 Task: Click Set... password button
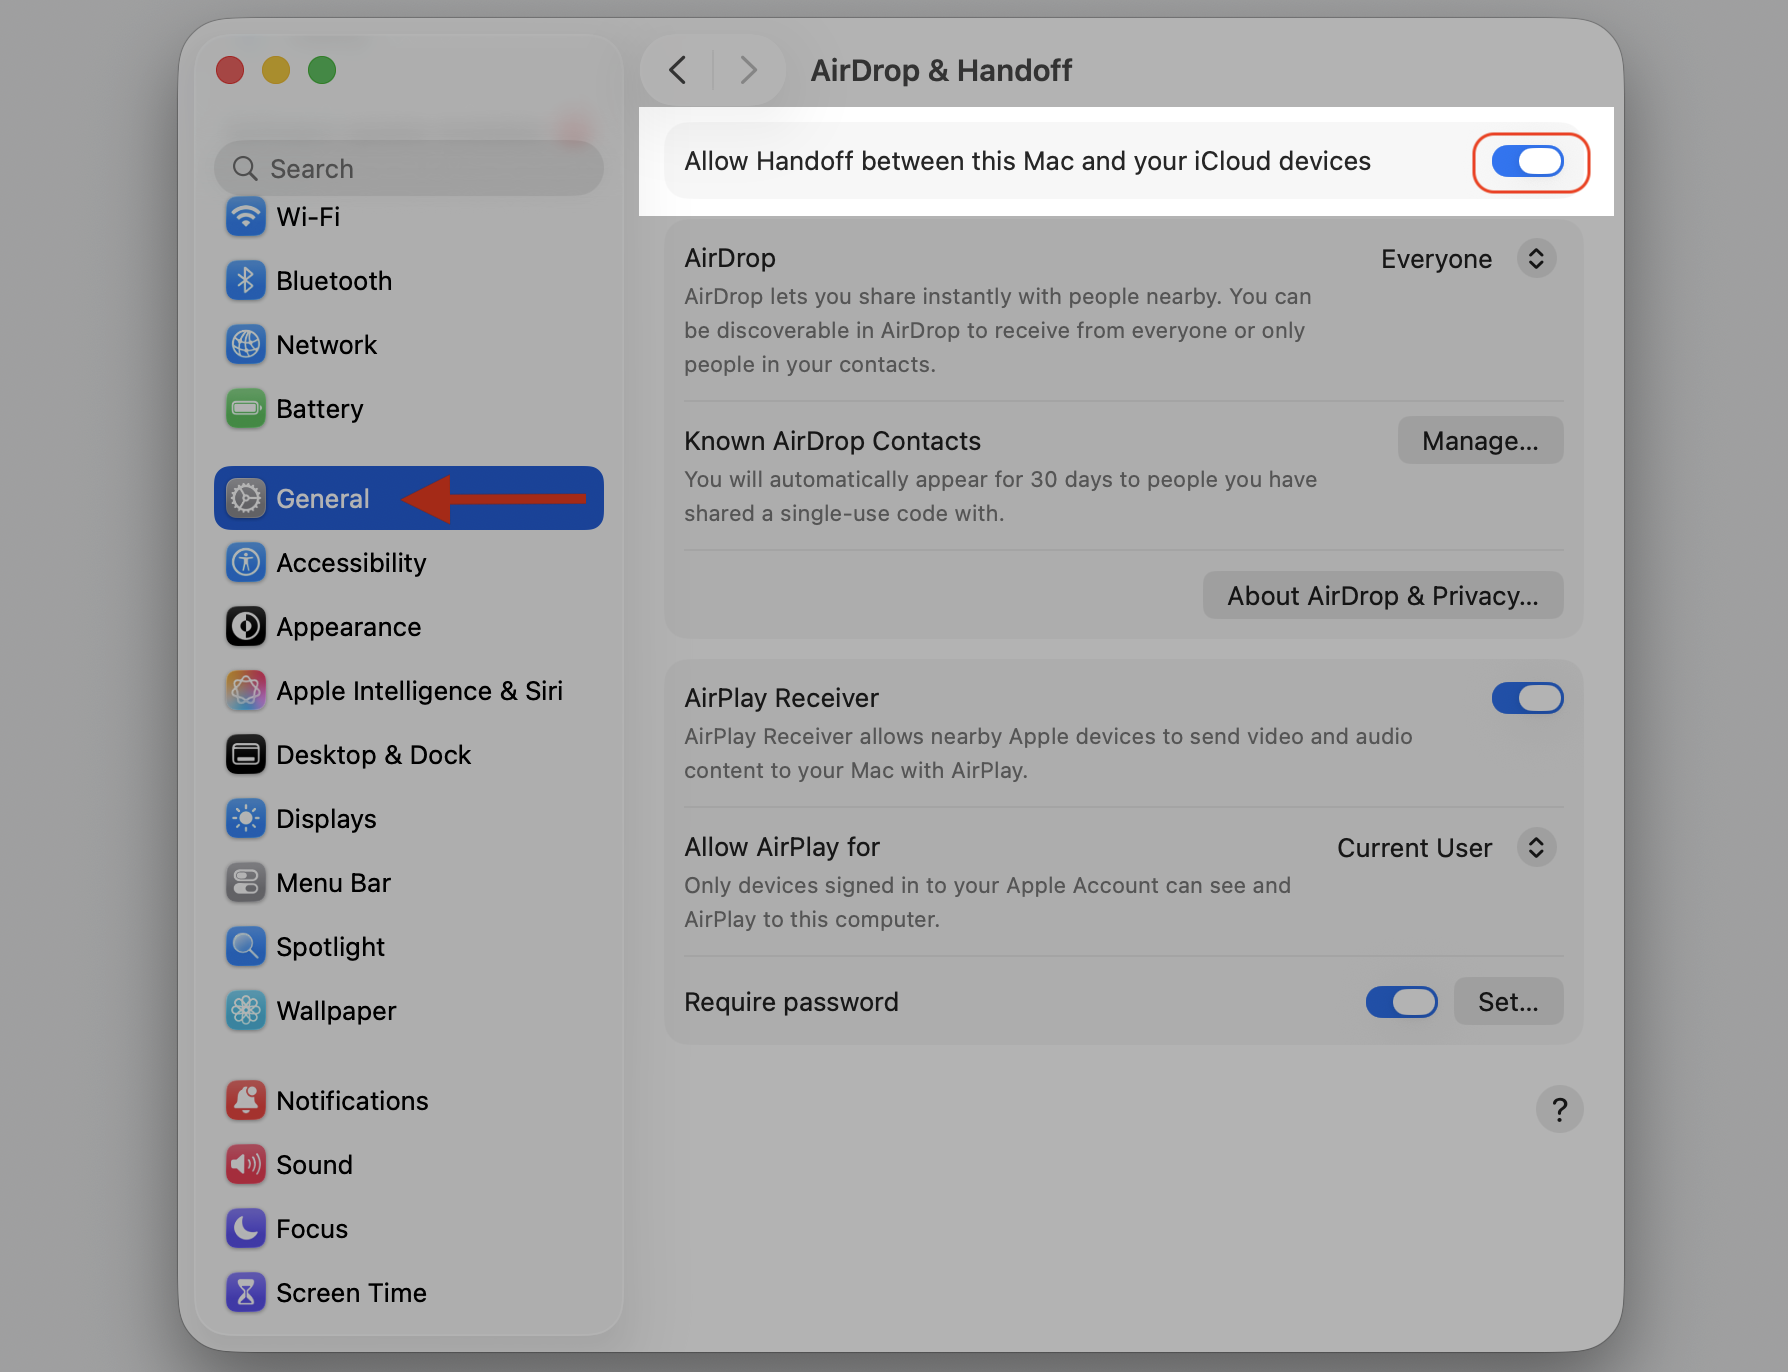1508,1001
